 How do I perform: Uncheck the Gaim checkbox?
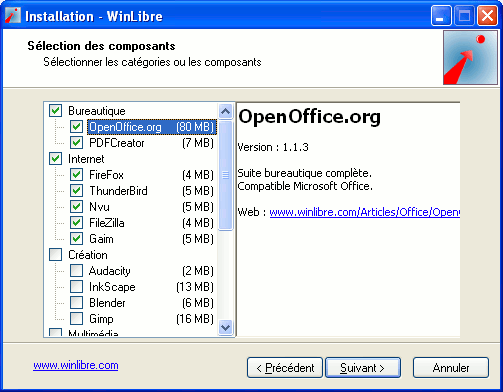pos(76,239)
